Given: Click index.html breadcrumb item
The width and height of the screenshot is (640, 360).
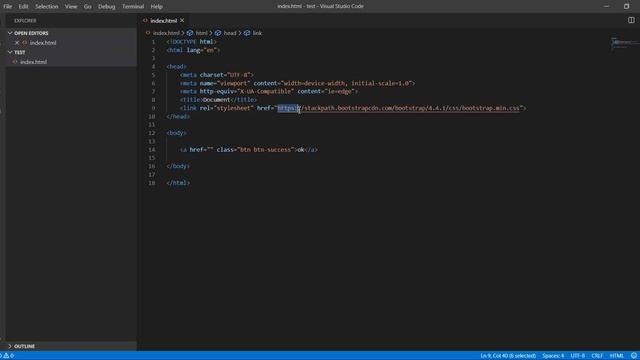Looking at the screenshot, I should 166,33.
